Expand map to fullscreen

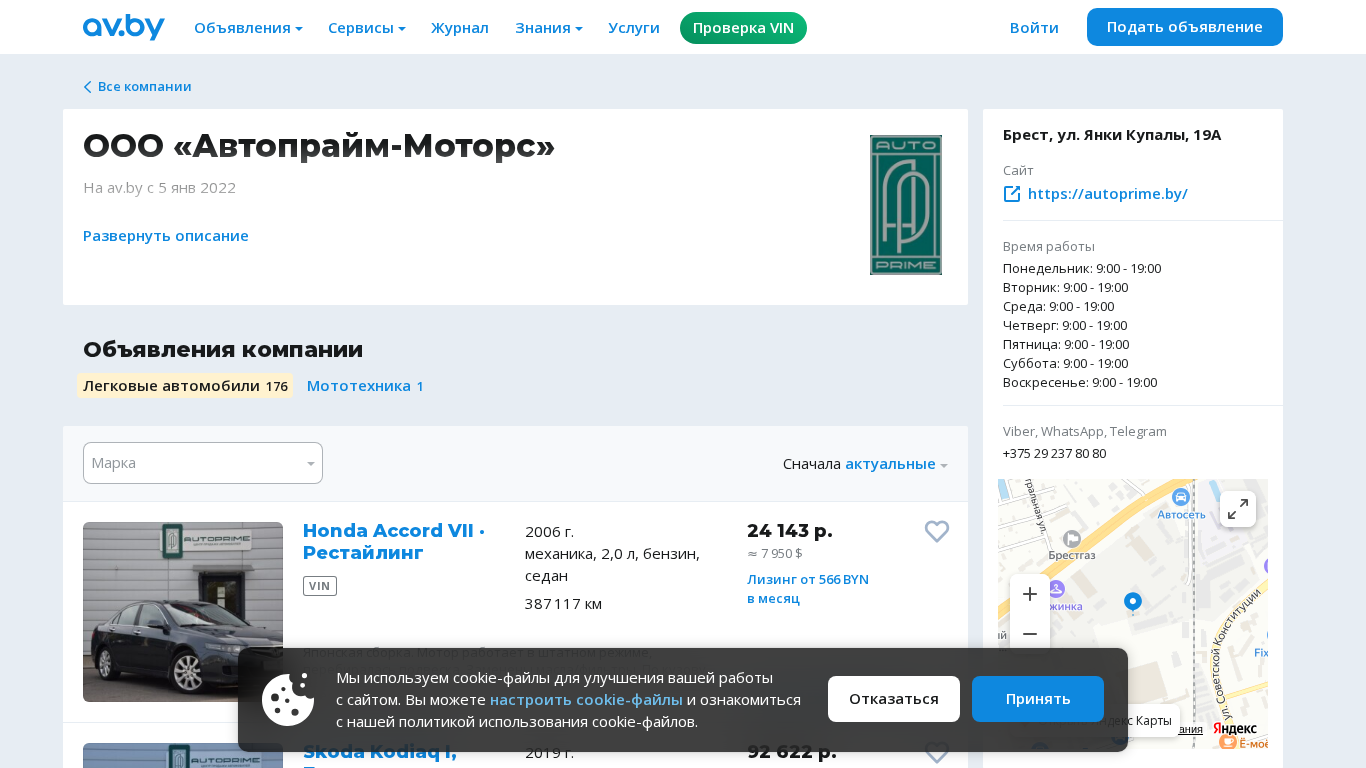click(x=1237, y=509)
